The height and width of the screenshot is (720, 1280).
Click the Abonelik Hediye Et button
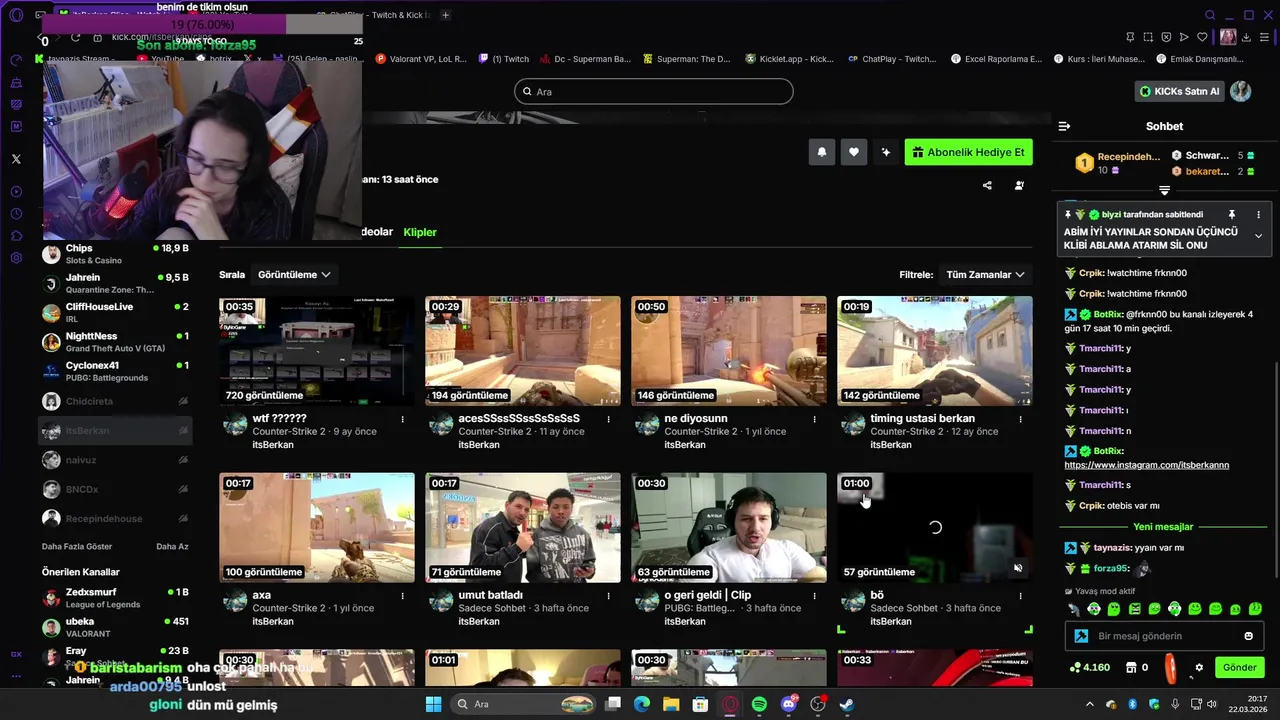tap(969, 152)
